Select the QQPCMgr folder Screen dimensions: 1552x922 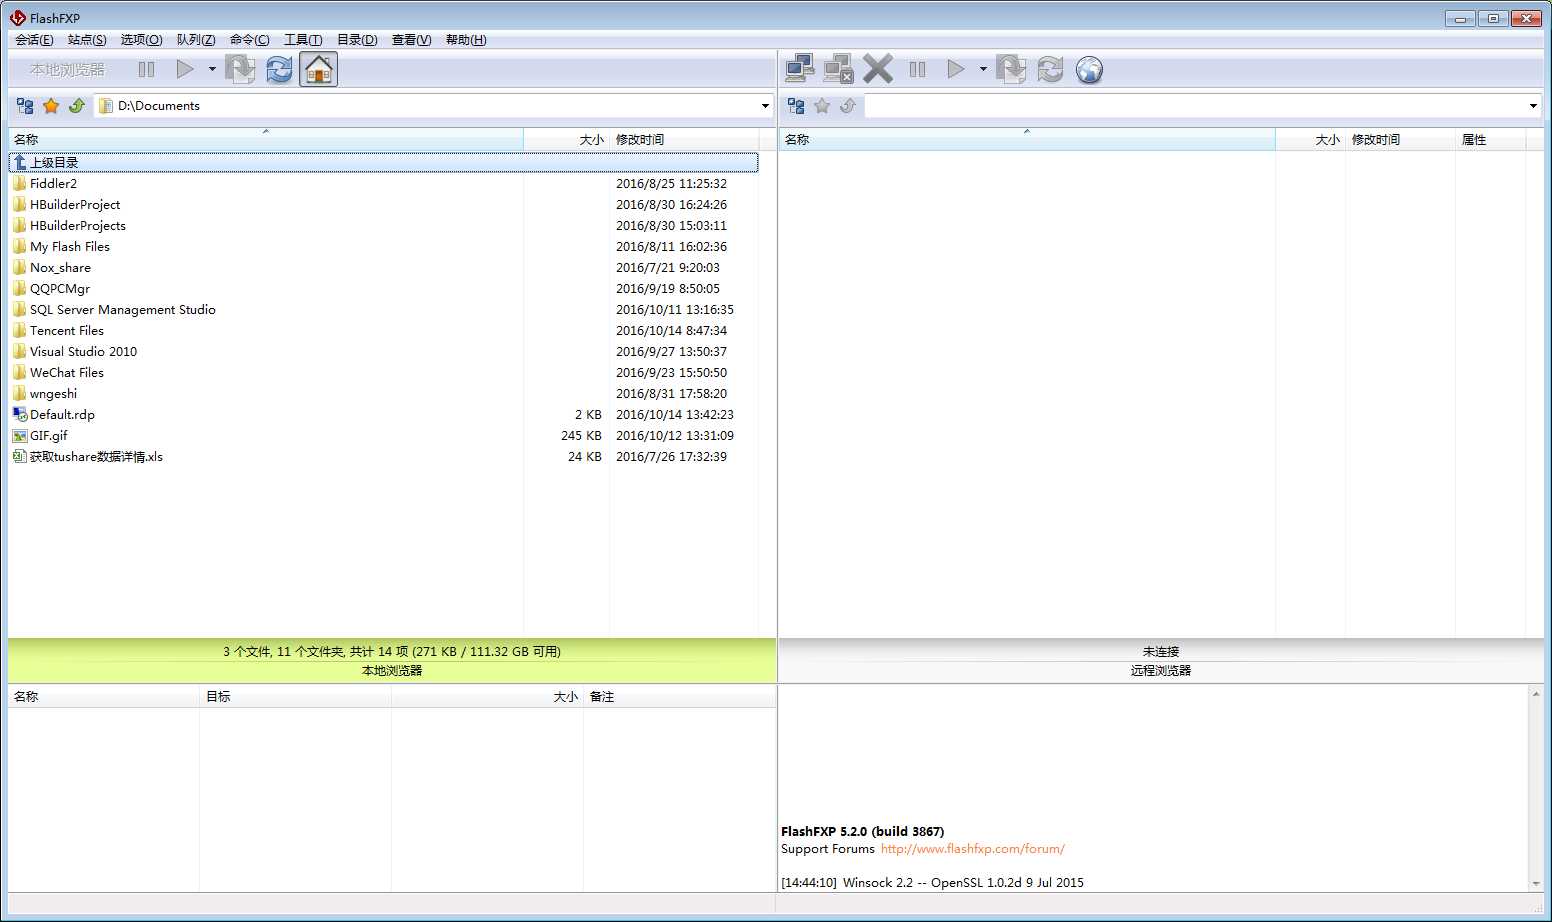coord(384,289)
